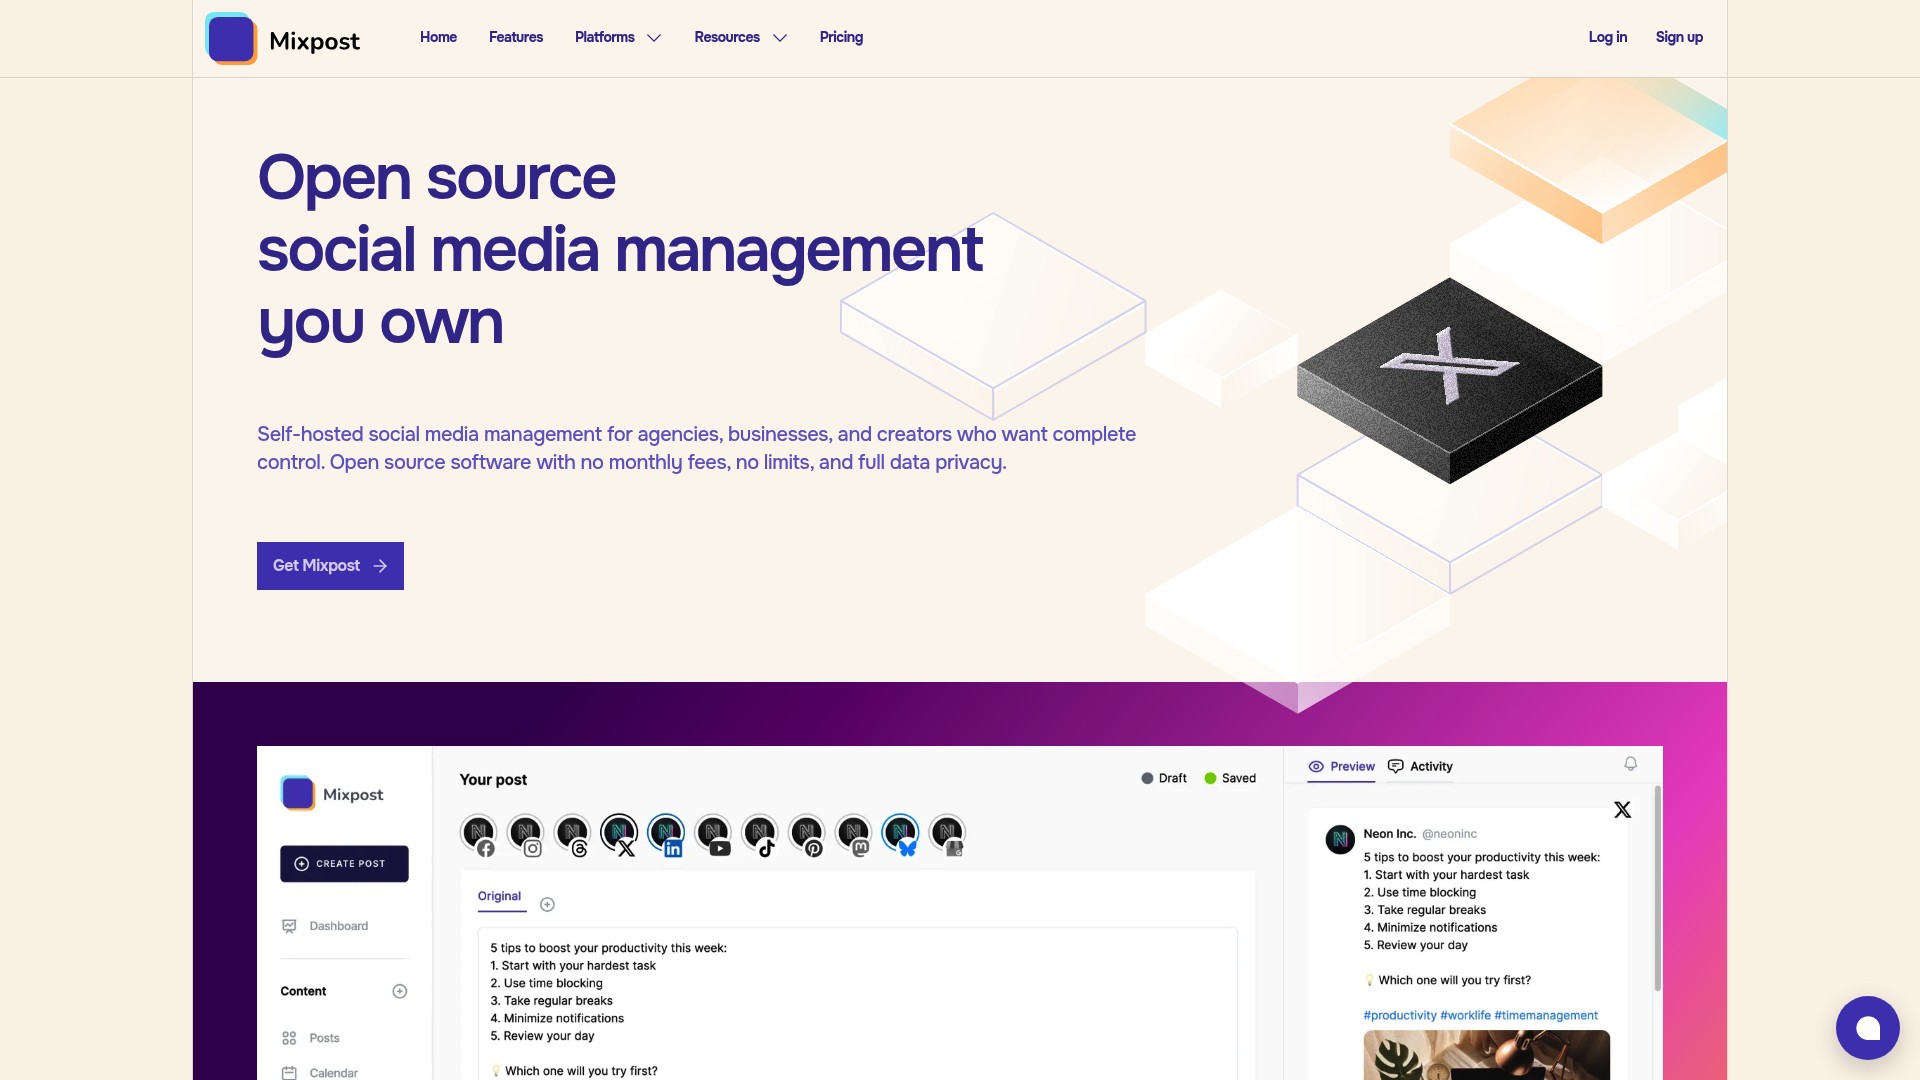This screenshot has height=1080, width=1920.
Task: Click the 'Open source' headline text
Action: [437, 178]
